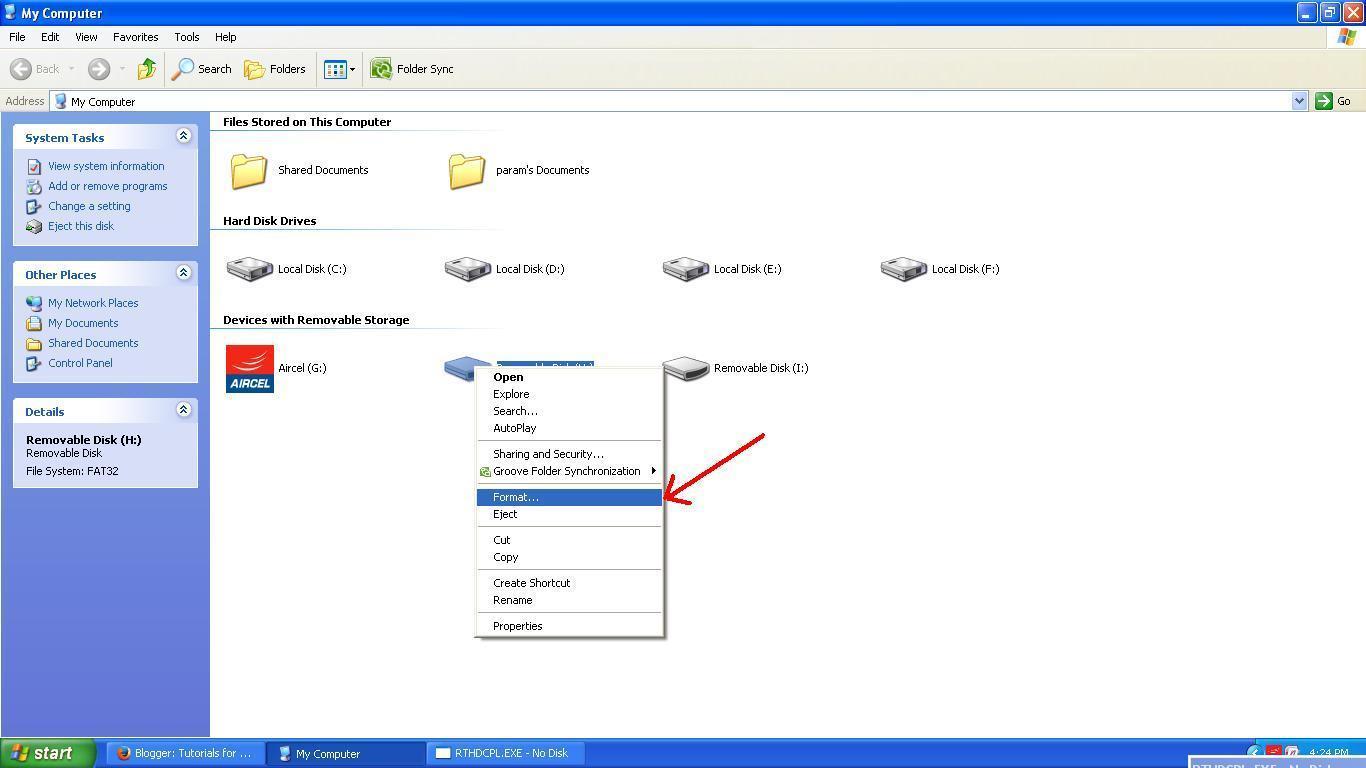Click Eject this disk link
This screenshot has width=1366, height=768.
click(x=81, y=226)
